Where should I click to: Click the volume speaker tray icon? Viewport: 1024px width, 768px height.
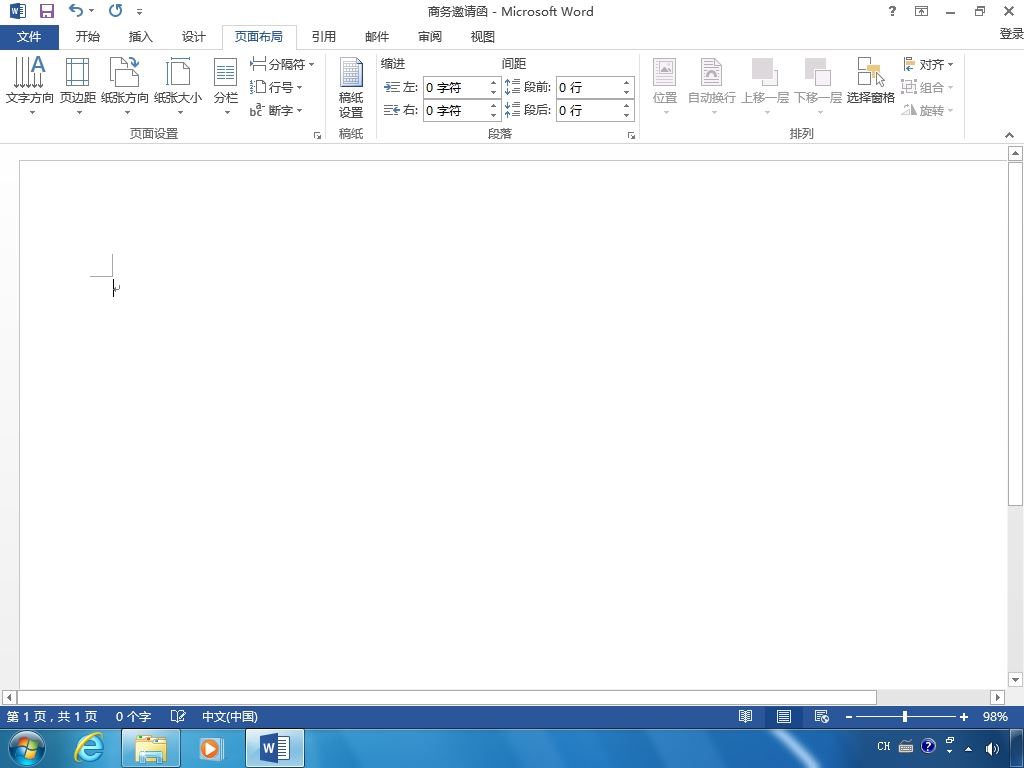pos(991,748)
